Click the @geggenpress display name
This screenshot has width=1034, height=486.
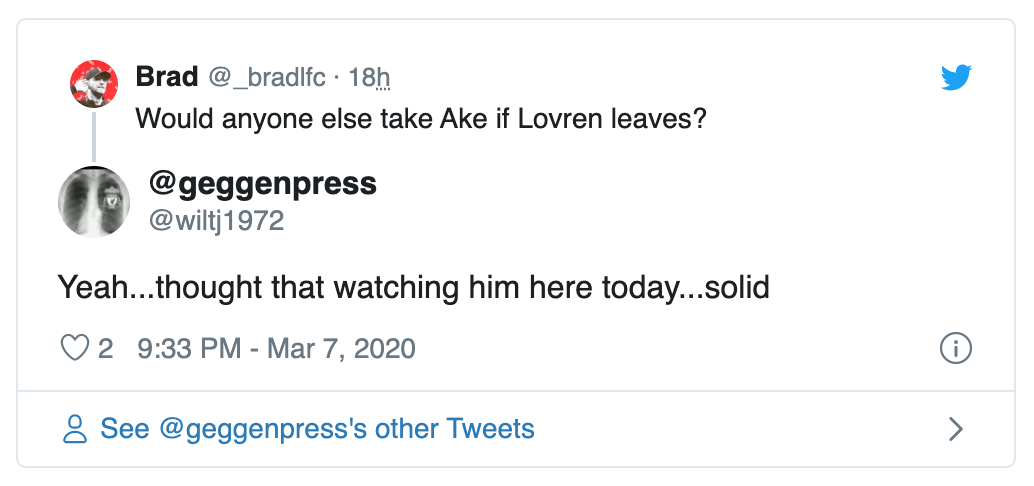(x=262, y=183)
